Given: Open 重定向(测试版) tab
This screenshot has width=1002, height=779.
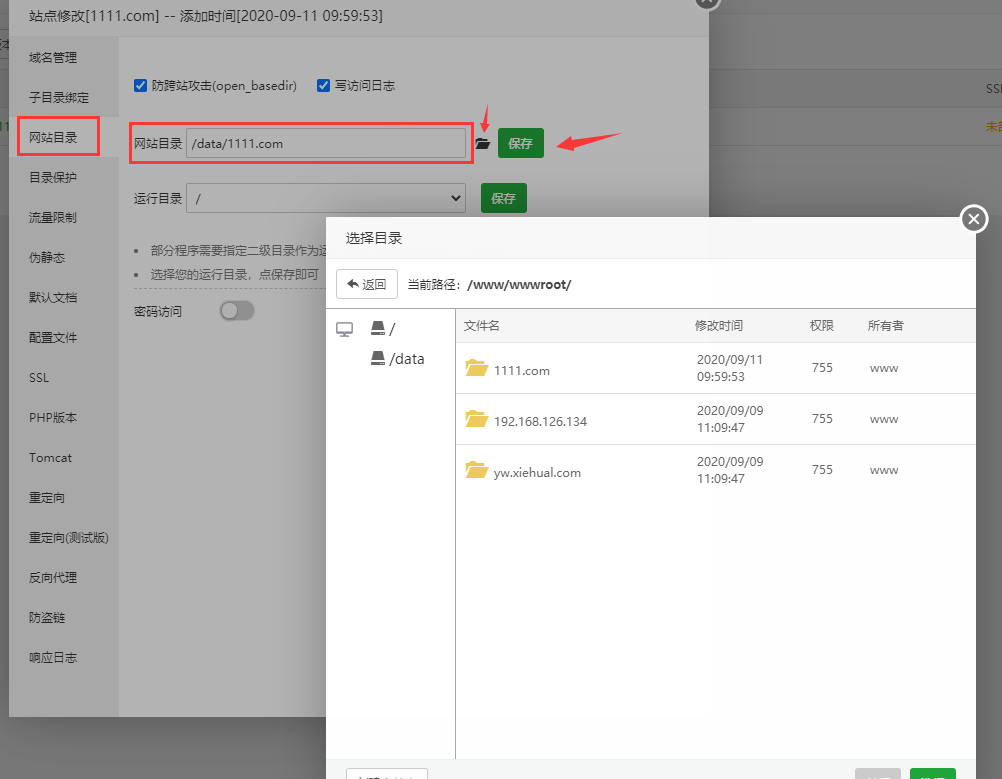Looking at the screenshot, I should coord(69,538).
